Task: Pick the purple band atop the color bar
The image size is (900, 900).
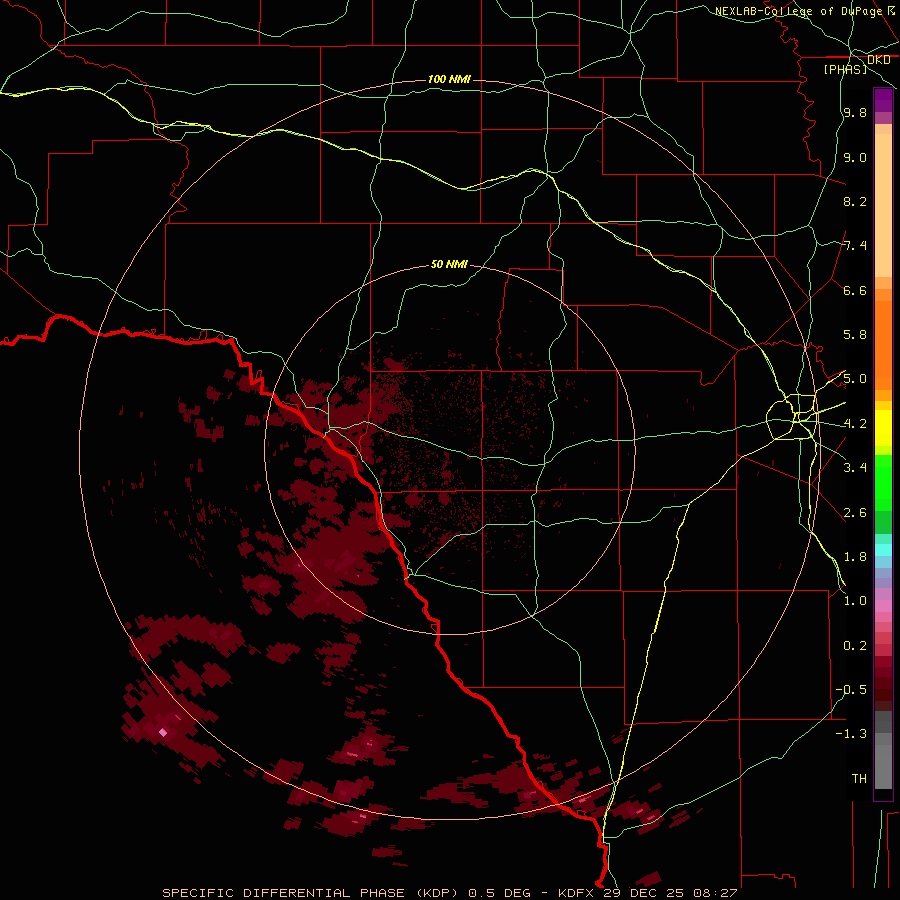Action: pyautogui.click(x=883, y=100)
